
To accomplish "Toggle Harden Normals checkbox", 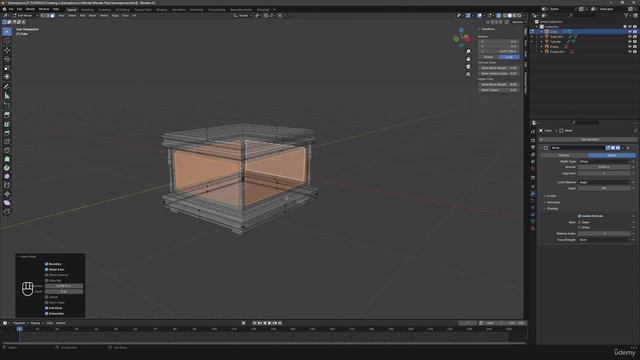I will (580, 216).
